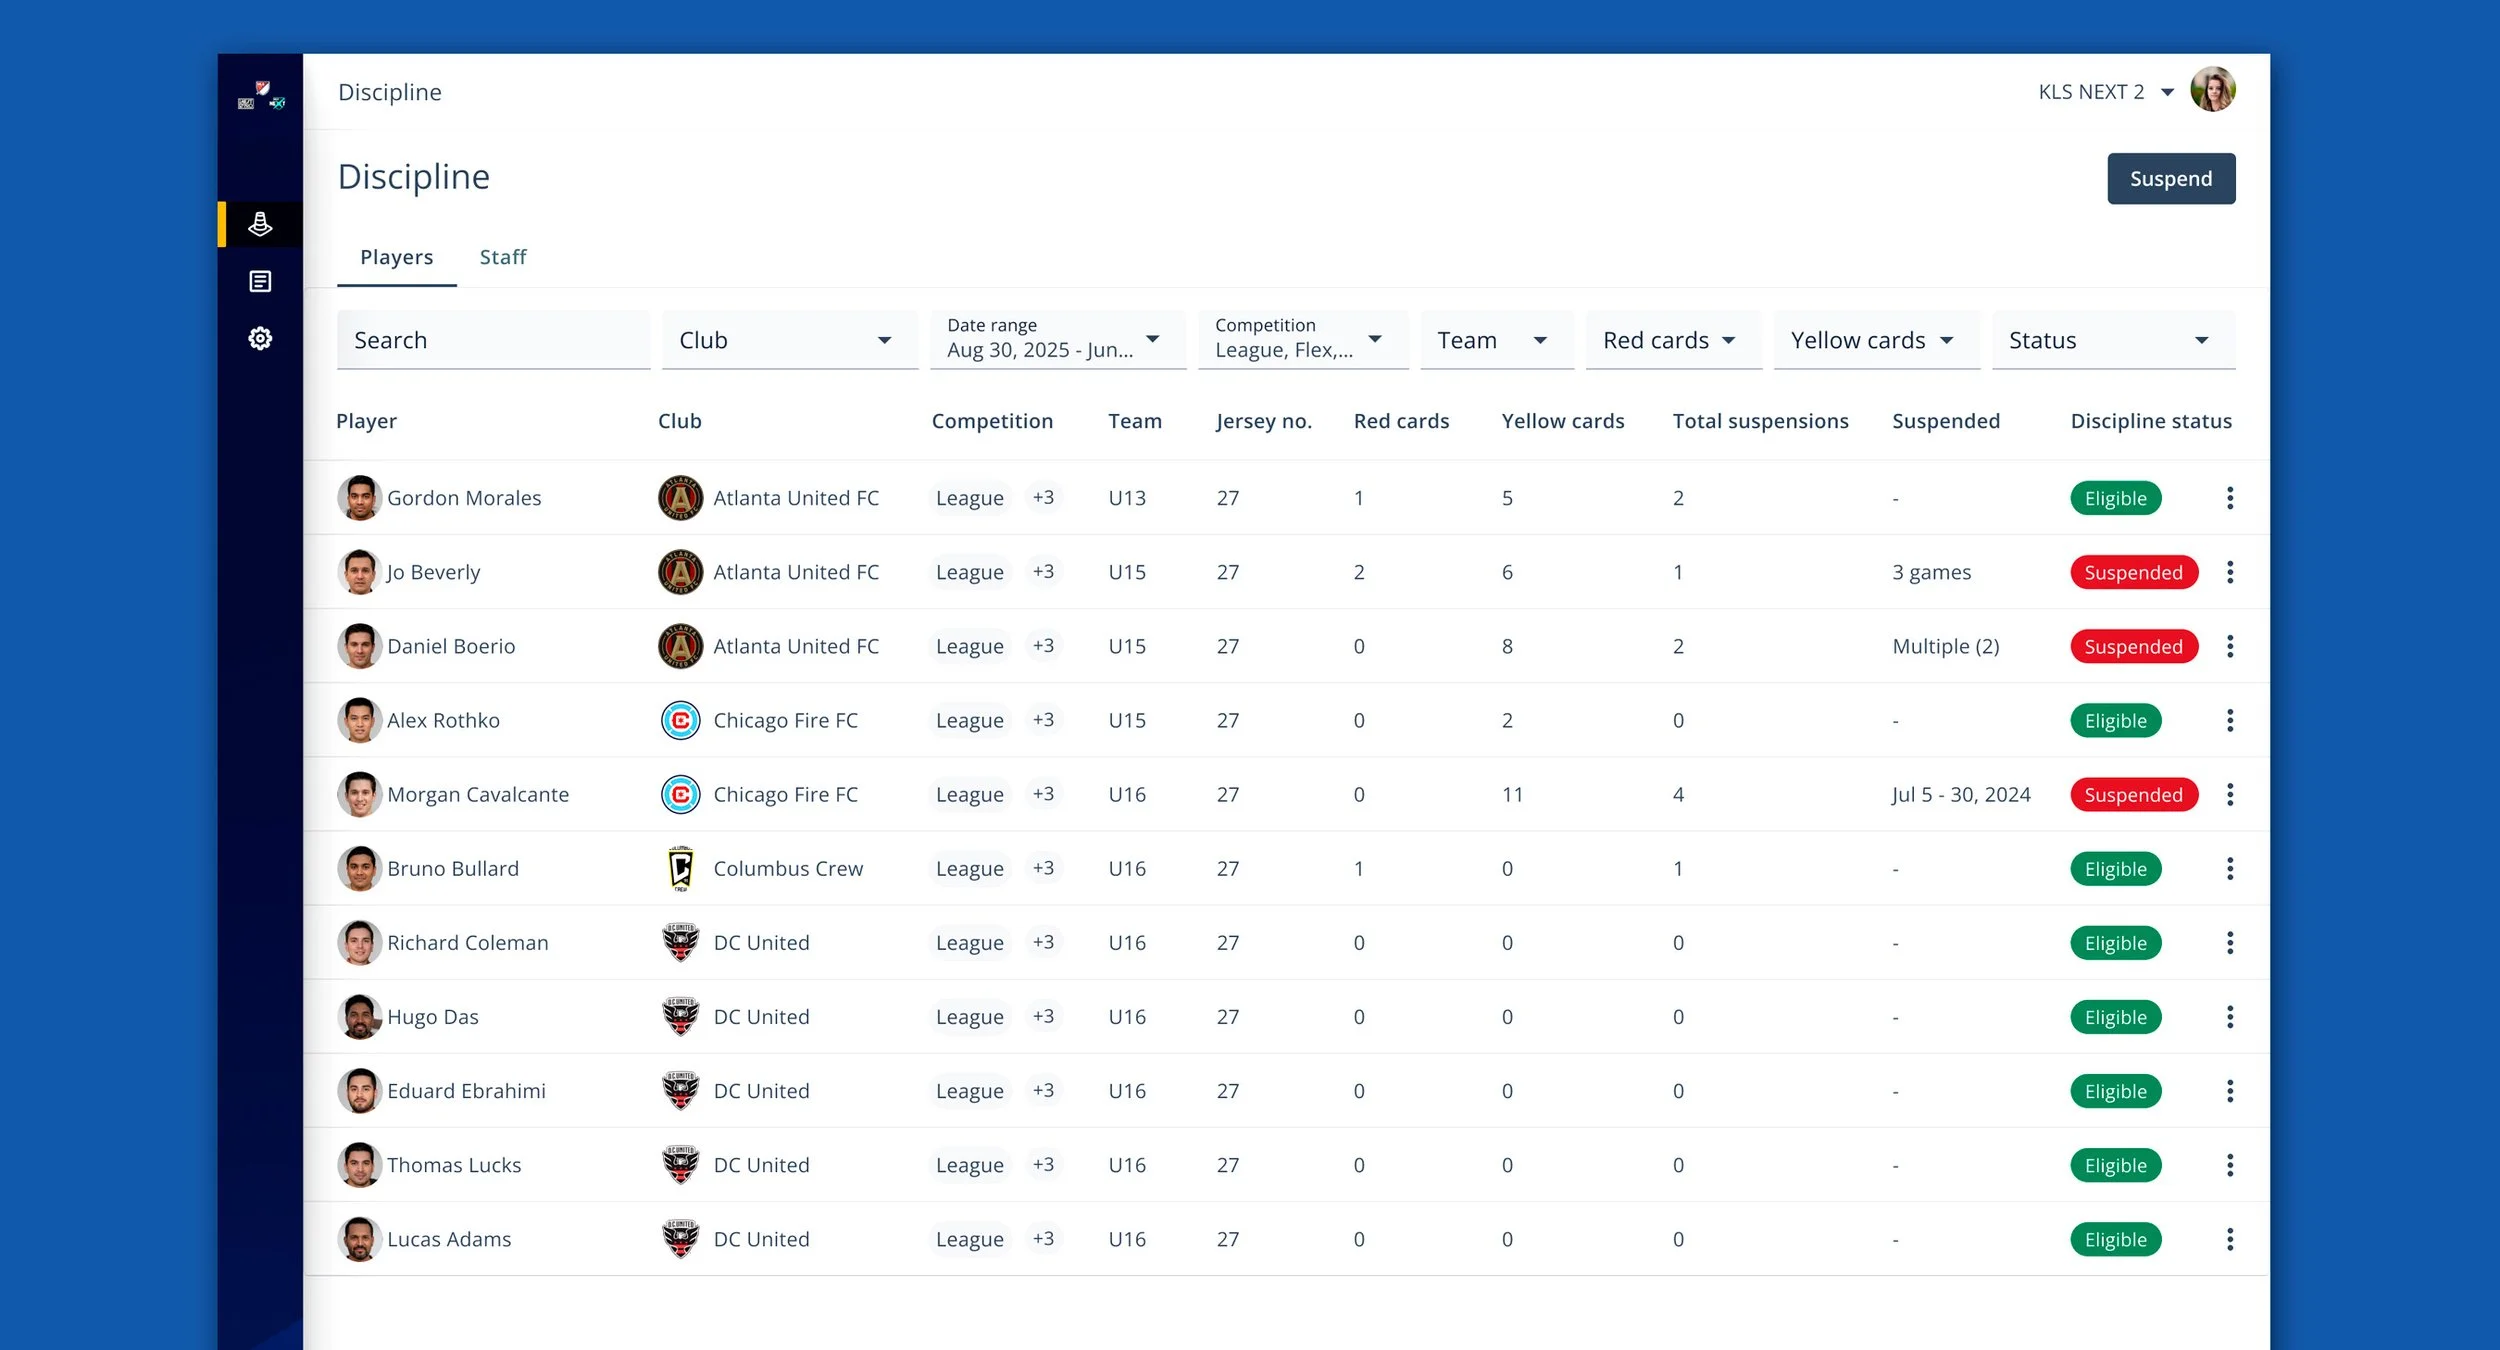Click the +3 competitions badge for Daniel Boerio

pyautogui.click(x=1043, y=646)
